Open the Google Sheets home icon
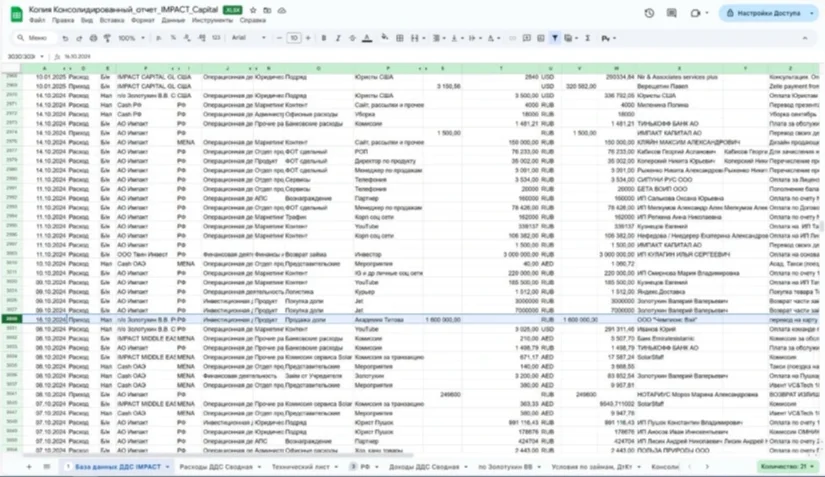Screen dimensions: 825x477 point(16,14)
